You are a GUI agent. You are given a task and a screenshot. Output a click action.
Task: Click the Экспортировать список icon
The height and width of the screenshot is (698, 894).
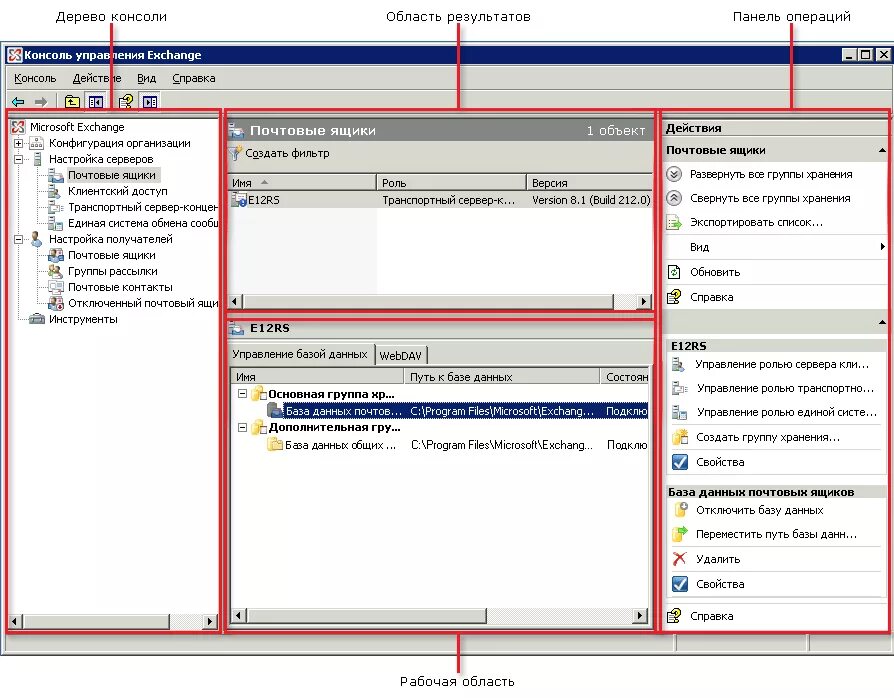[674, 222]
